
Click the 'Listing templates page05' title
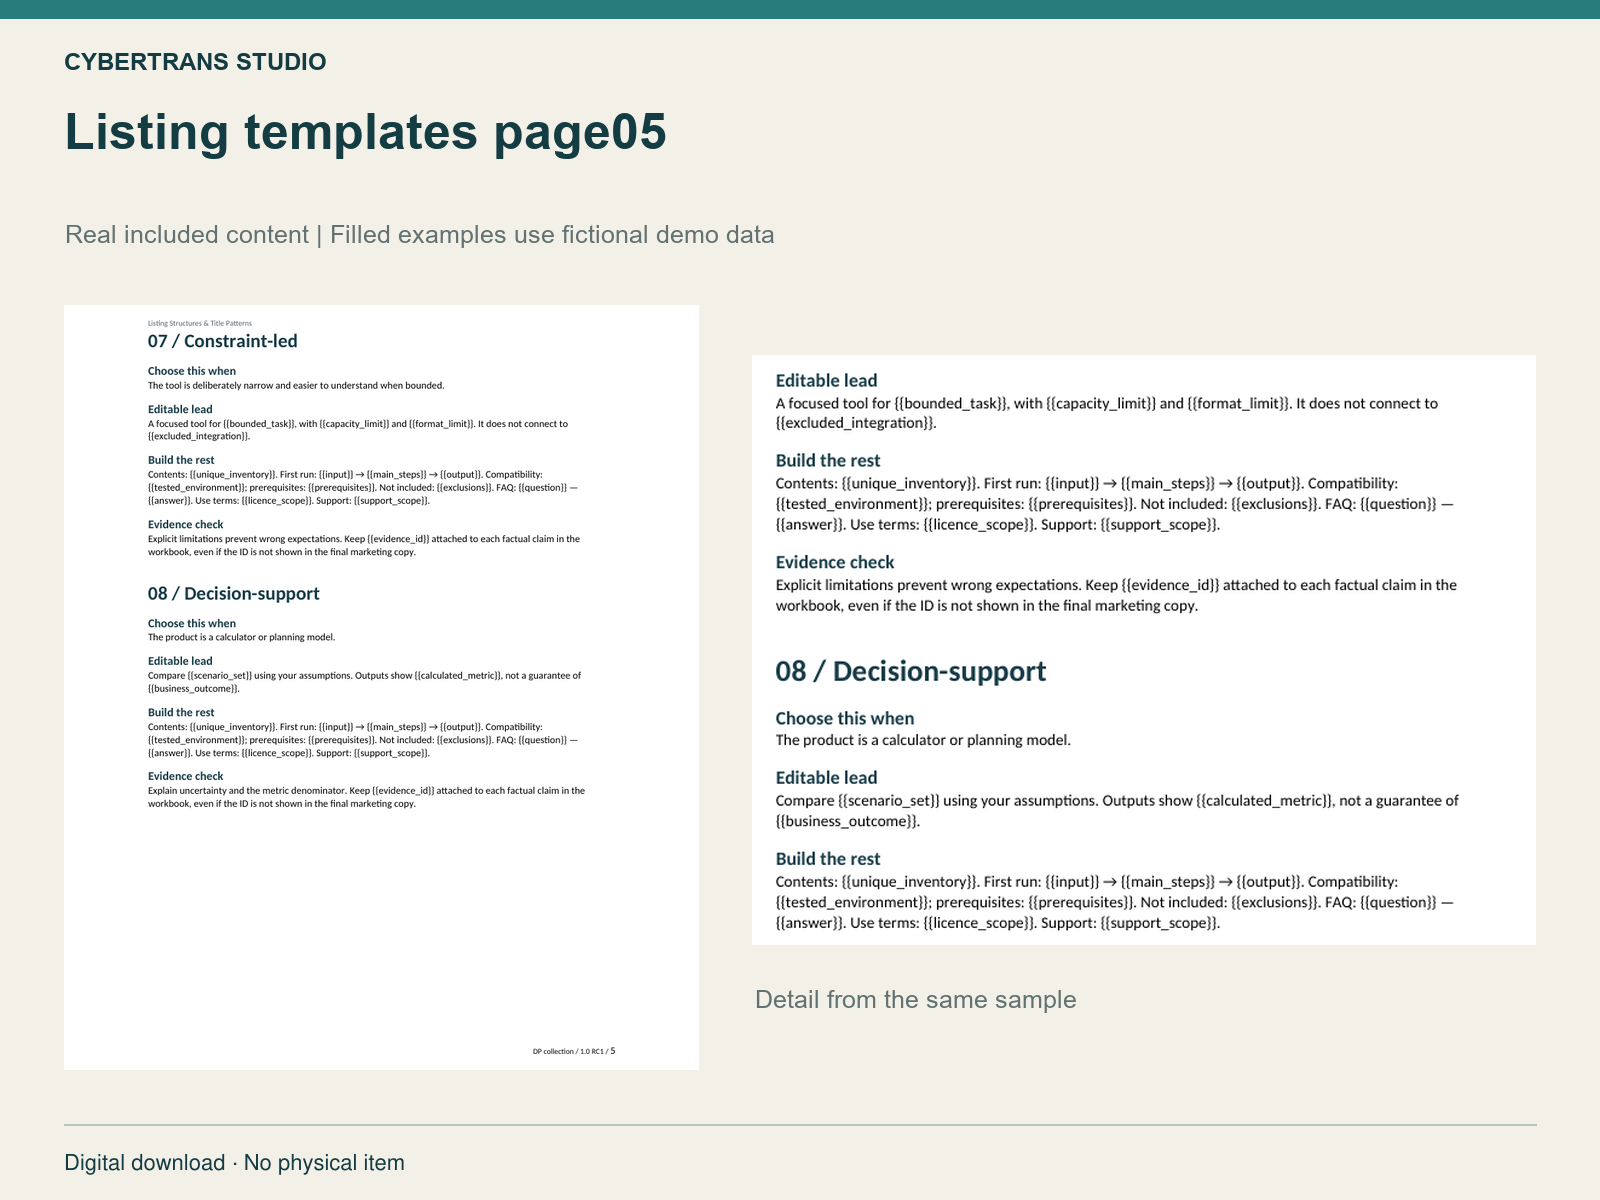click(x=365, y=132)
